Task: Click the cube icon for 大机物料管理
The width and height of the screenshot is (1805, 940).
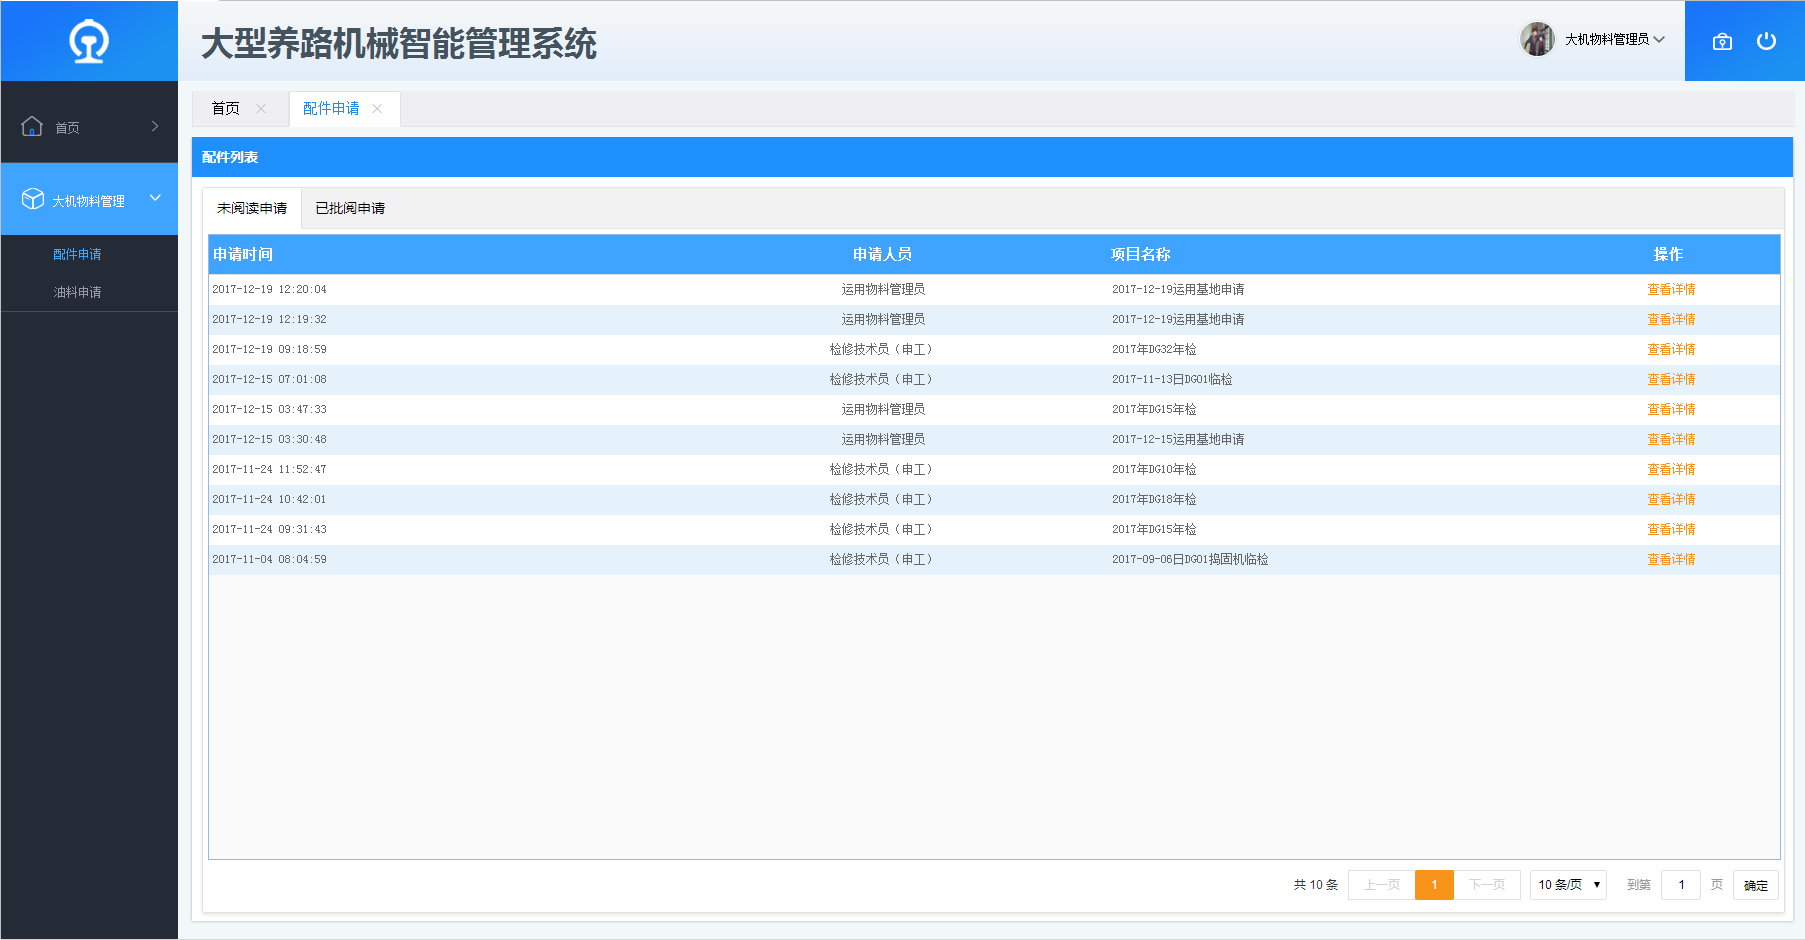Action: click(x=32, y=199)
